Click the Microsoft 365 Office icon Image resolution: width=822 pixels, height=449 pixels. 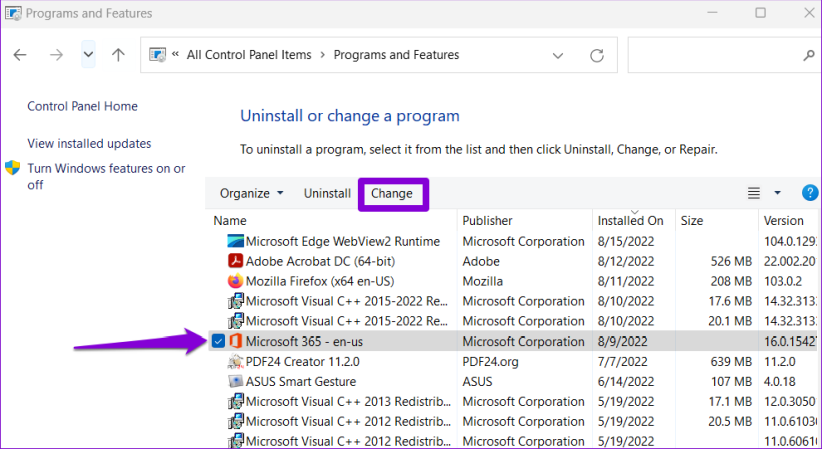[x=235, y=341]
